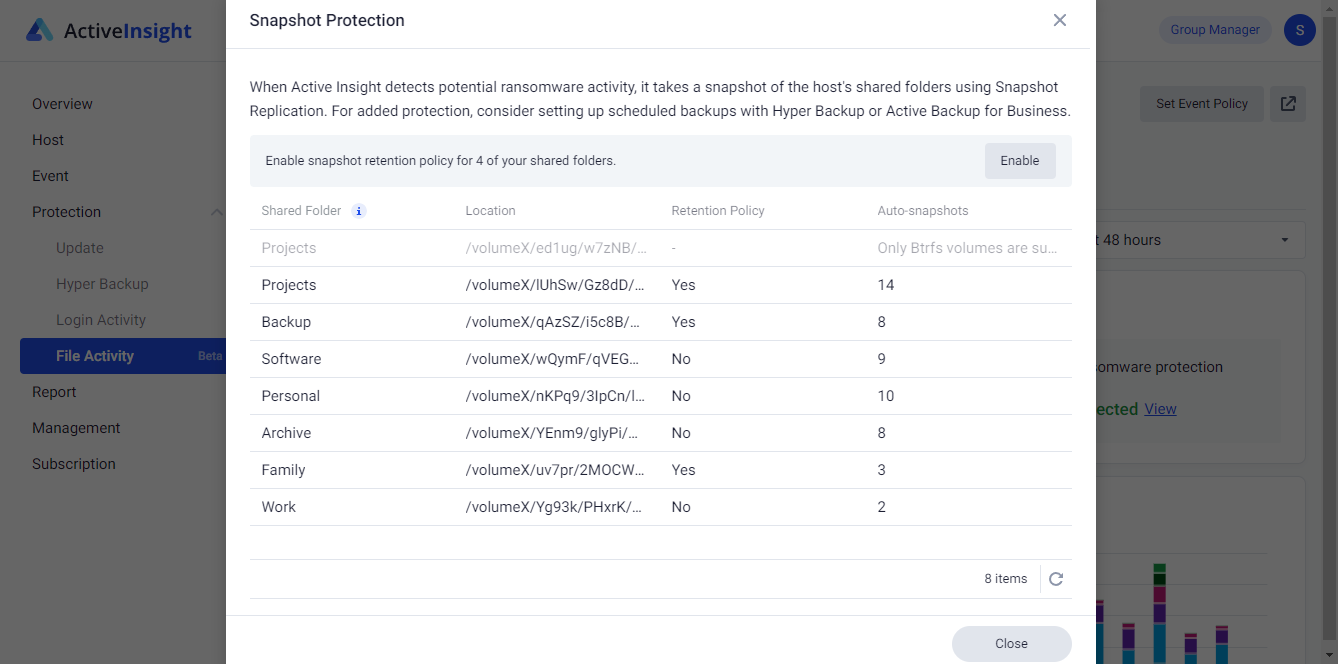Viewport: 1338px width, 664px height.
Task: Select Hyper Backup in the sidebar
Action: point(102,284)
